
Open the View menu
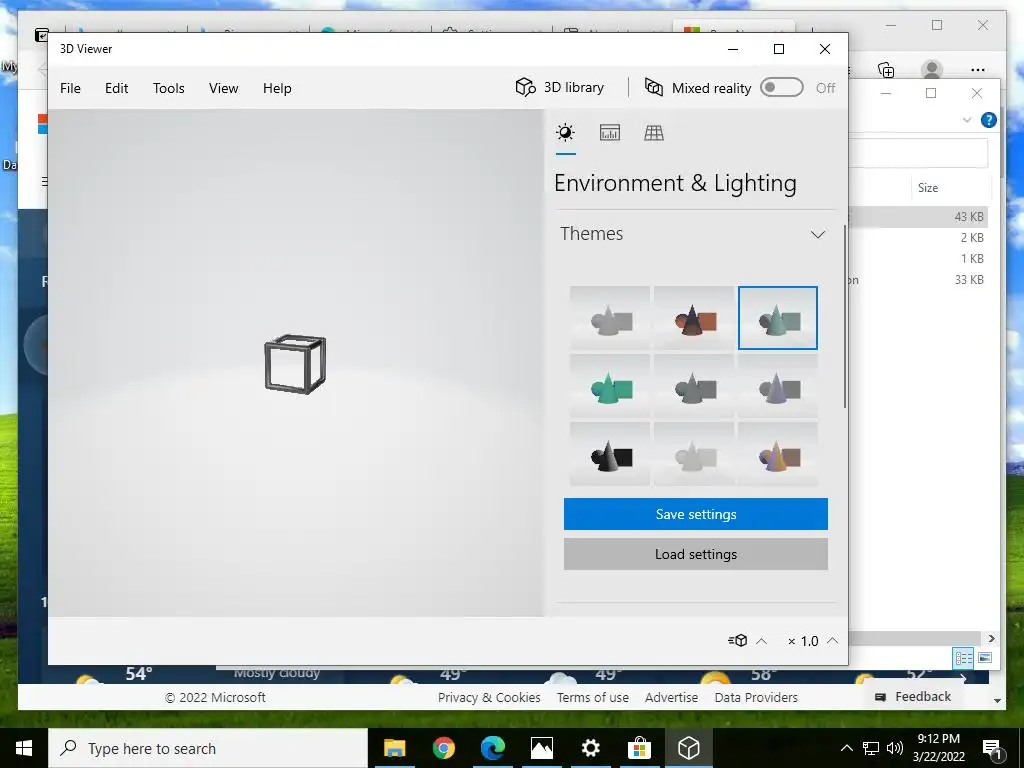pyautogui.click(x=223, y=88)
